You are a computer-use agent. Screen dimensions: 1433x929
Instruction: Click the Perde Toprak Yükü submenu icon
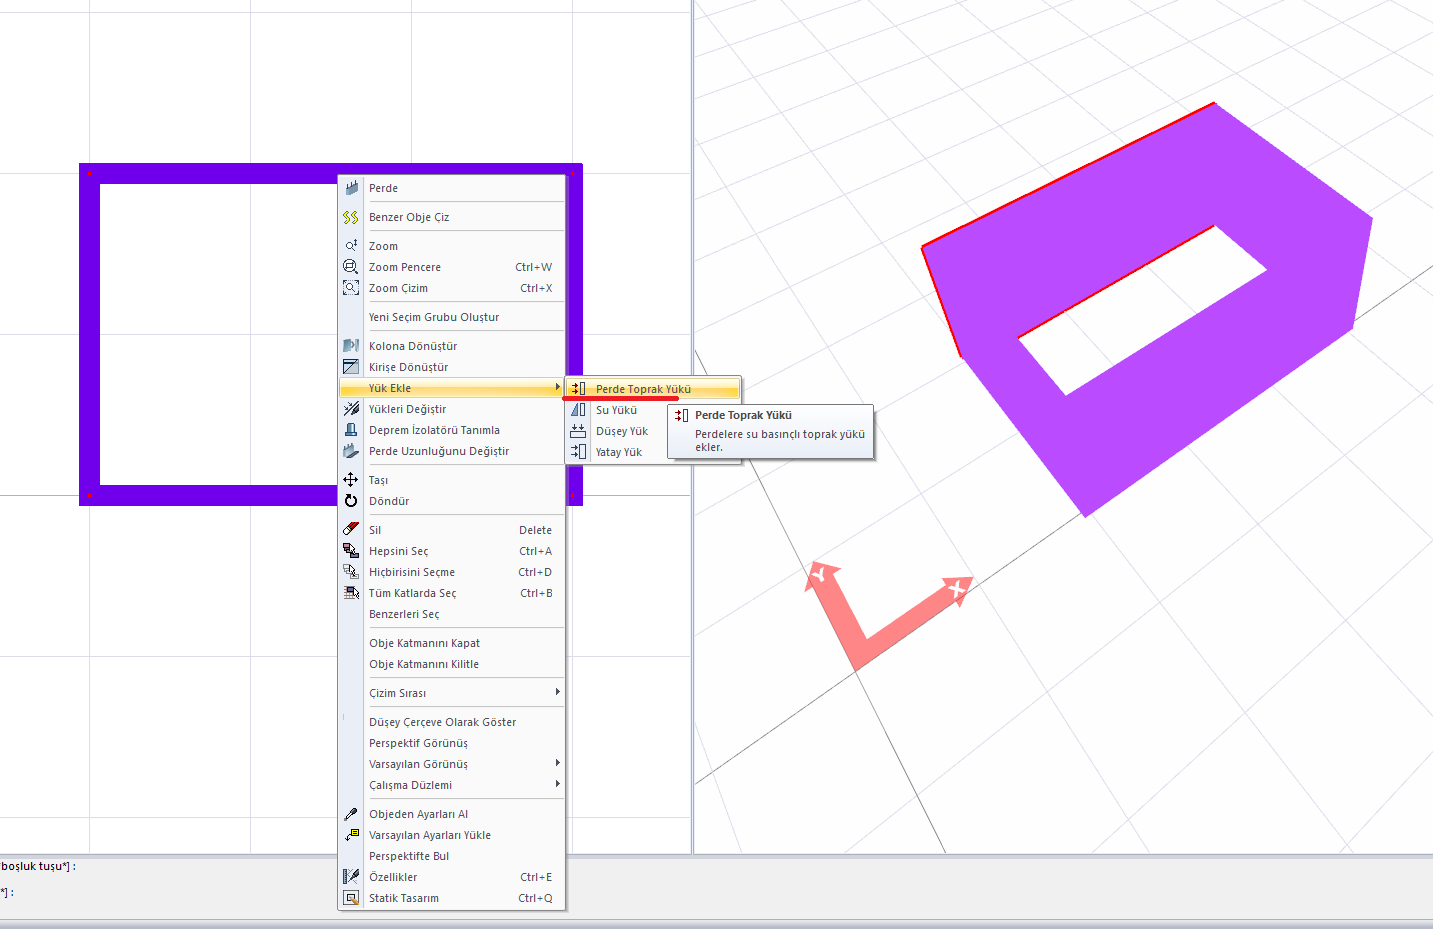click(x=578, y=389)
